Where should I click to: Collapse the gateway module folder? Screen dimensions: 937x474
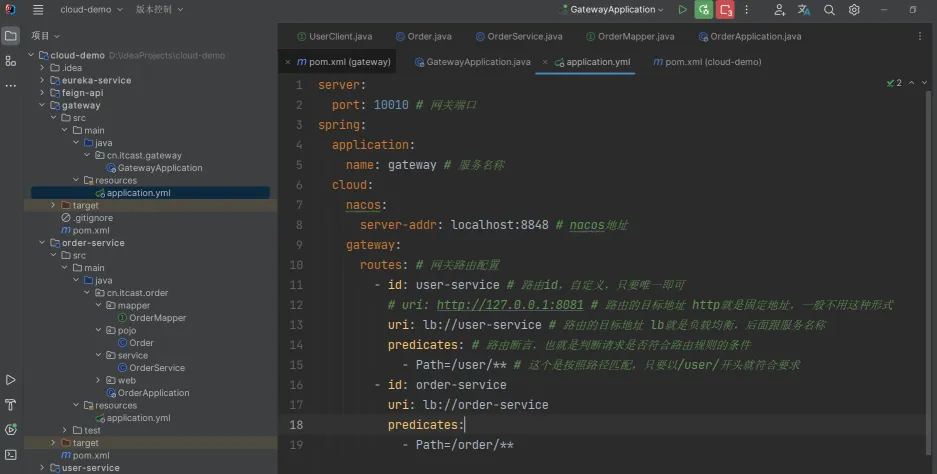[41, 105]
